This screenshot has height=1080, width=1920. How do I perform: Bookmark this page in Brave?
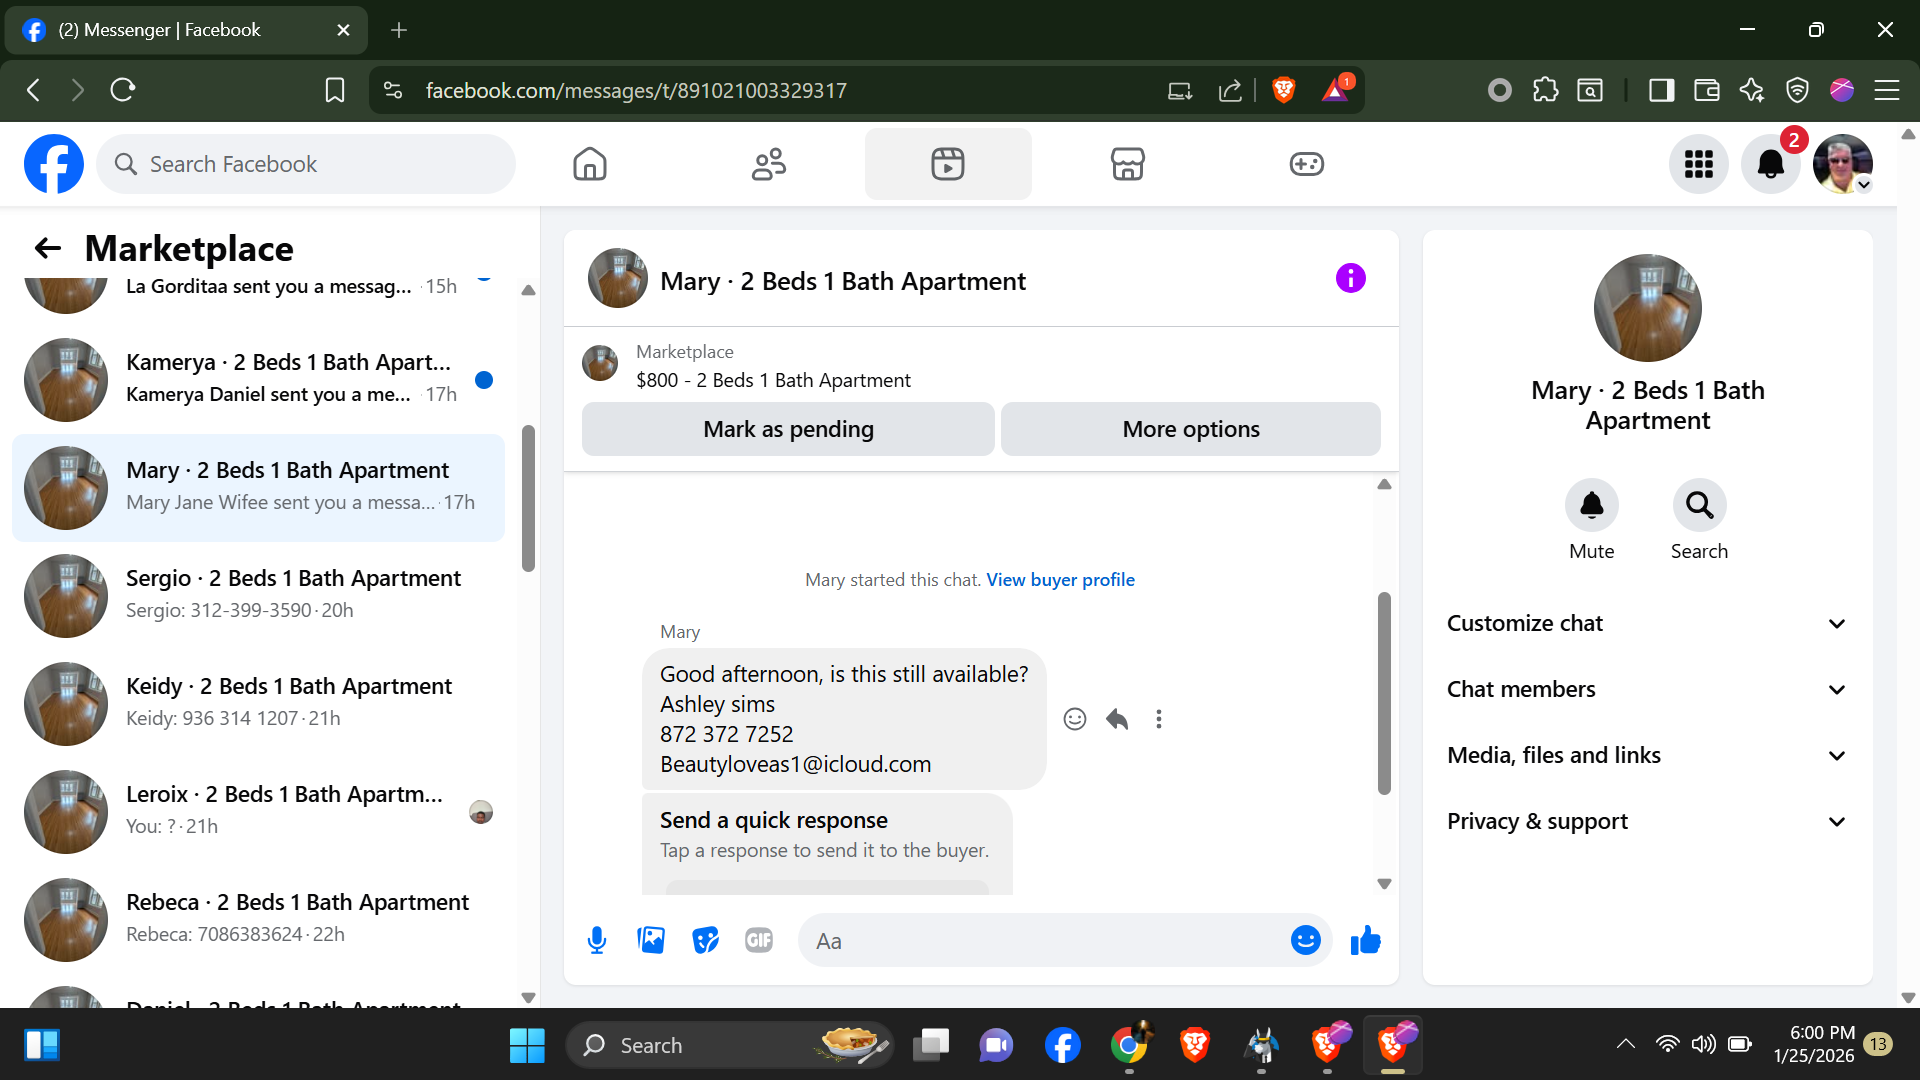[335, 90]
